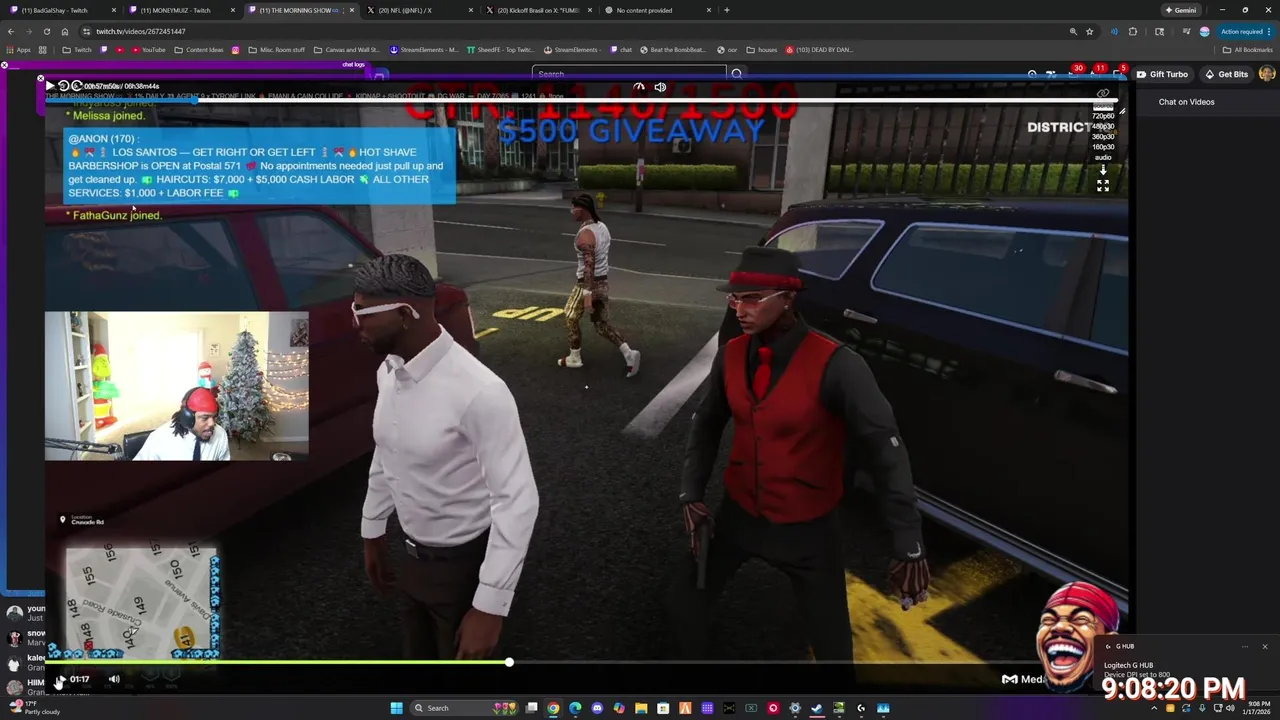Switch to the BadGalShay Twitch tab
The image size is (1280, 720).
61,10
